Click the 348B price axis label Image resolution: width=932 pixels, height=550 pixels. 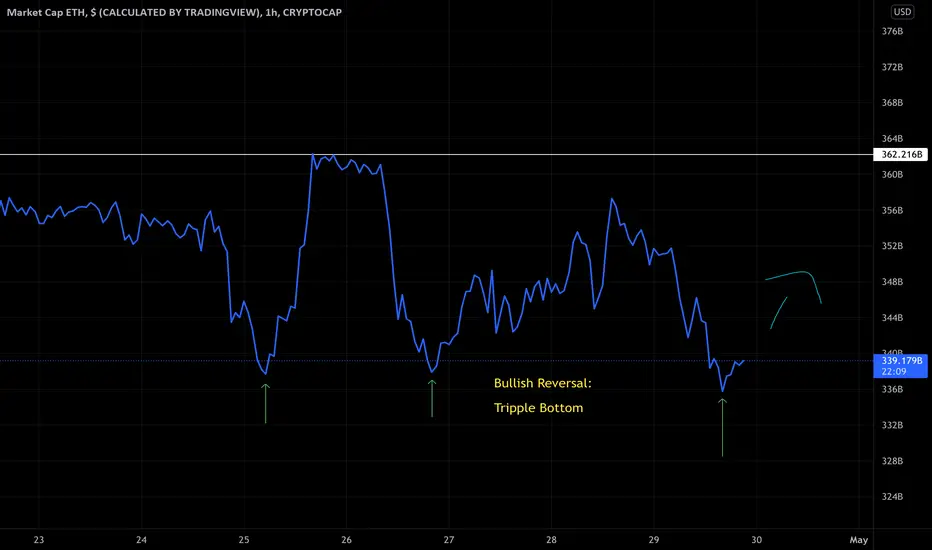[892, 282]
